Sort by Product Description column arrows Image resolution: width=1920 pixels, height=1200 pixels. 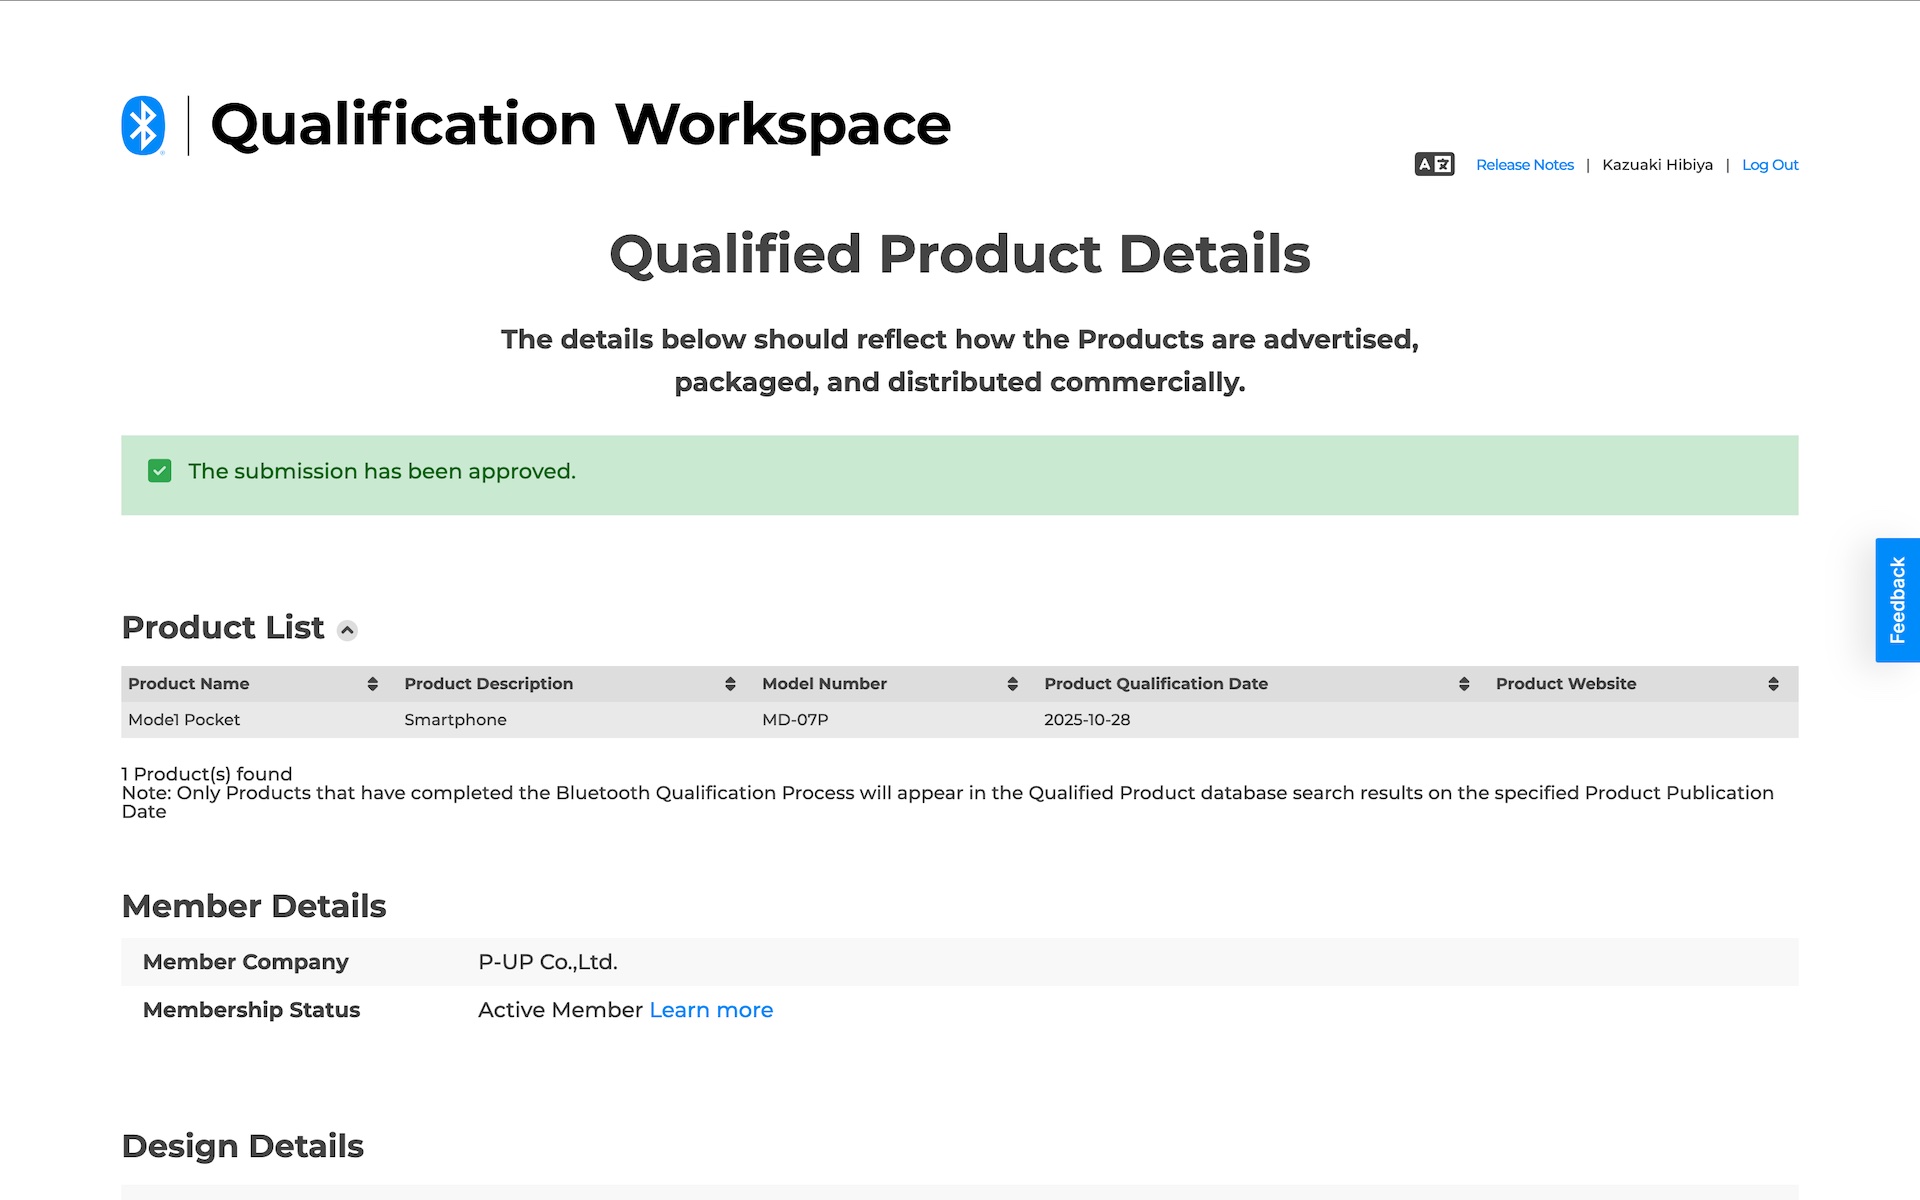(730, 684)
